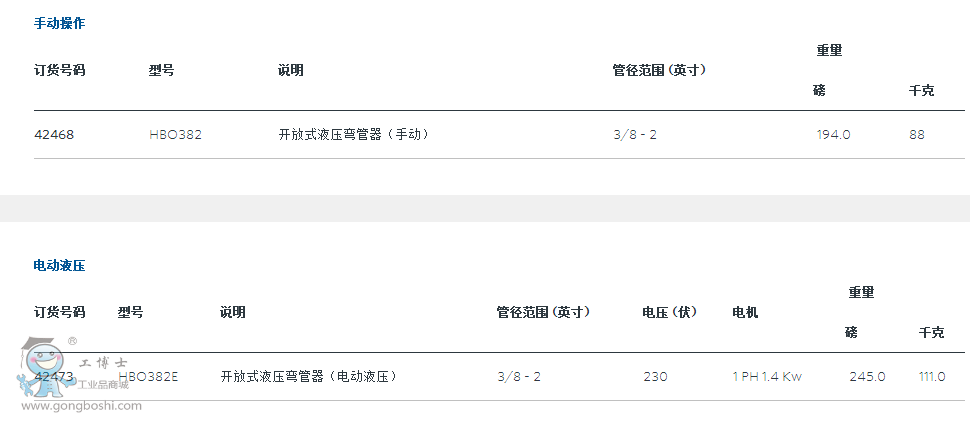Click the 电机 column header
The height and width of the screenshot is (425, 970).
[x=745, y=312]
